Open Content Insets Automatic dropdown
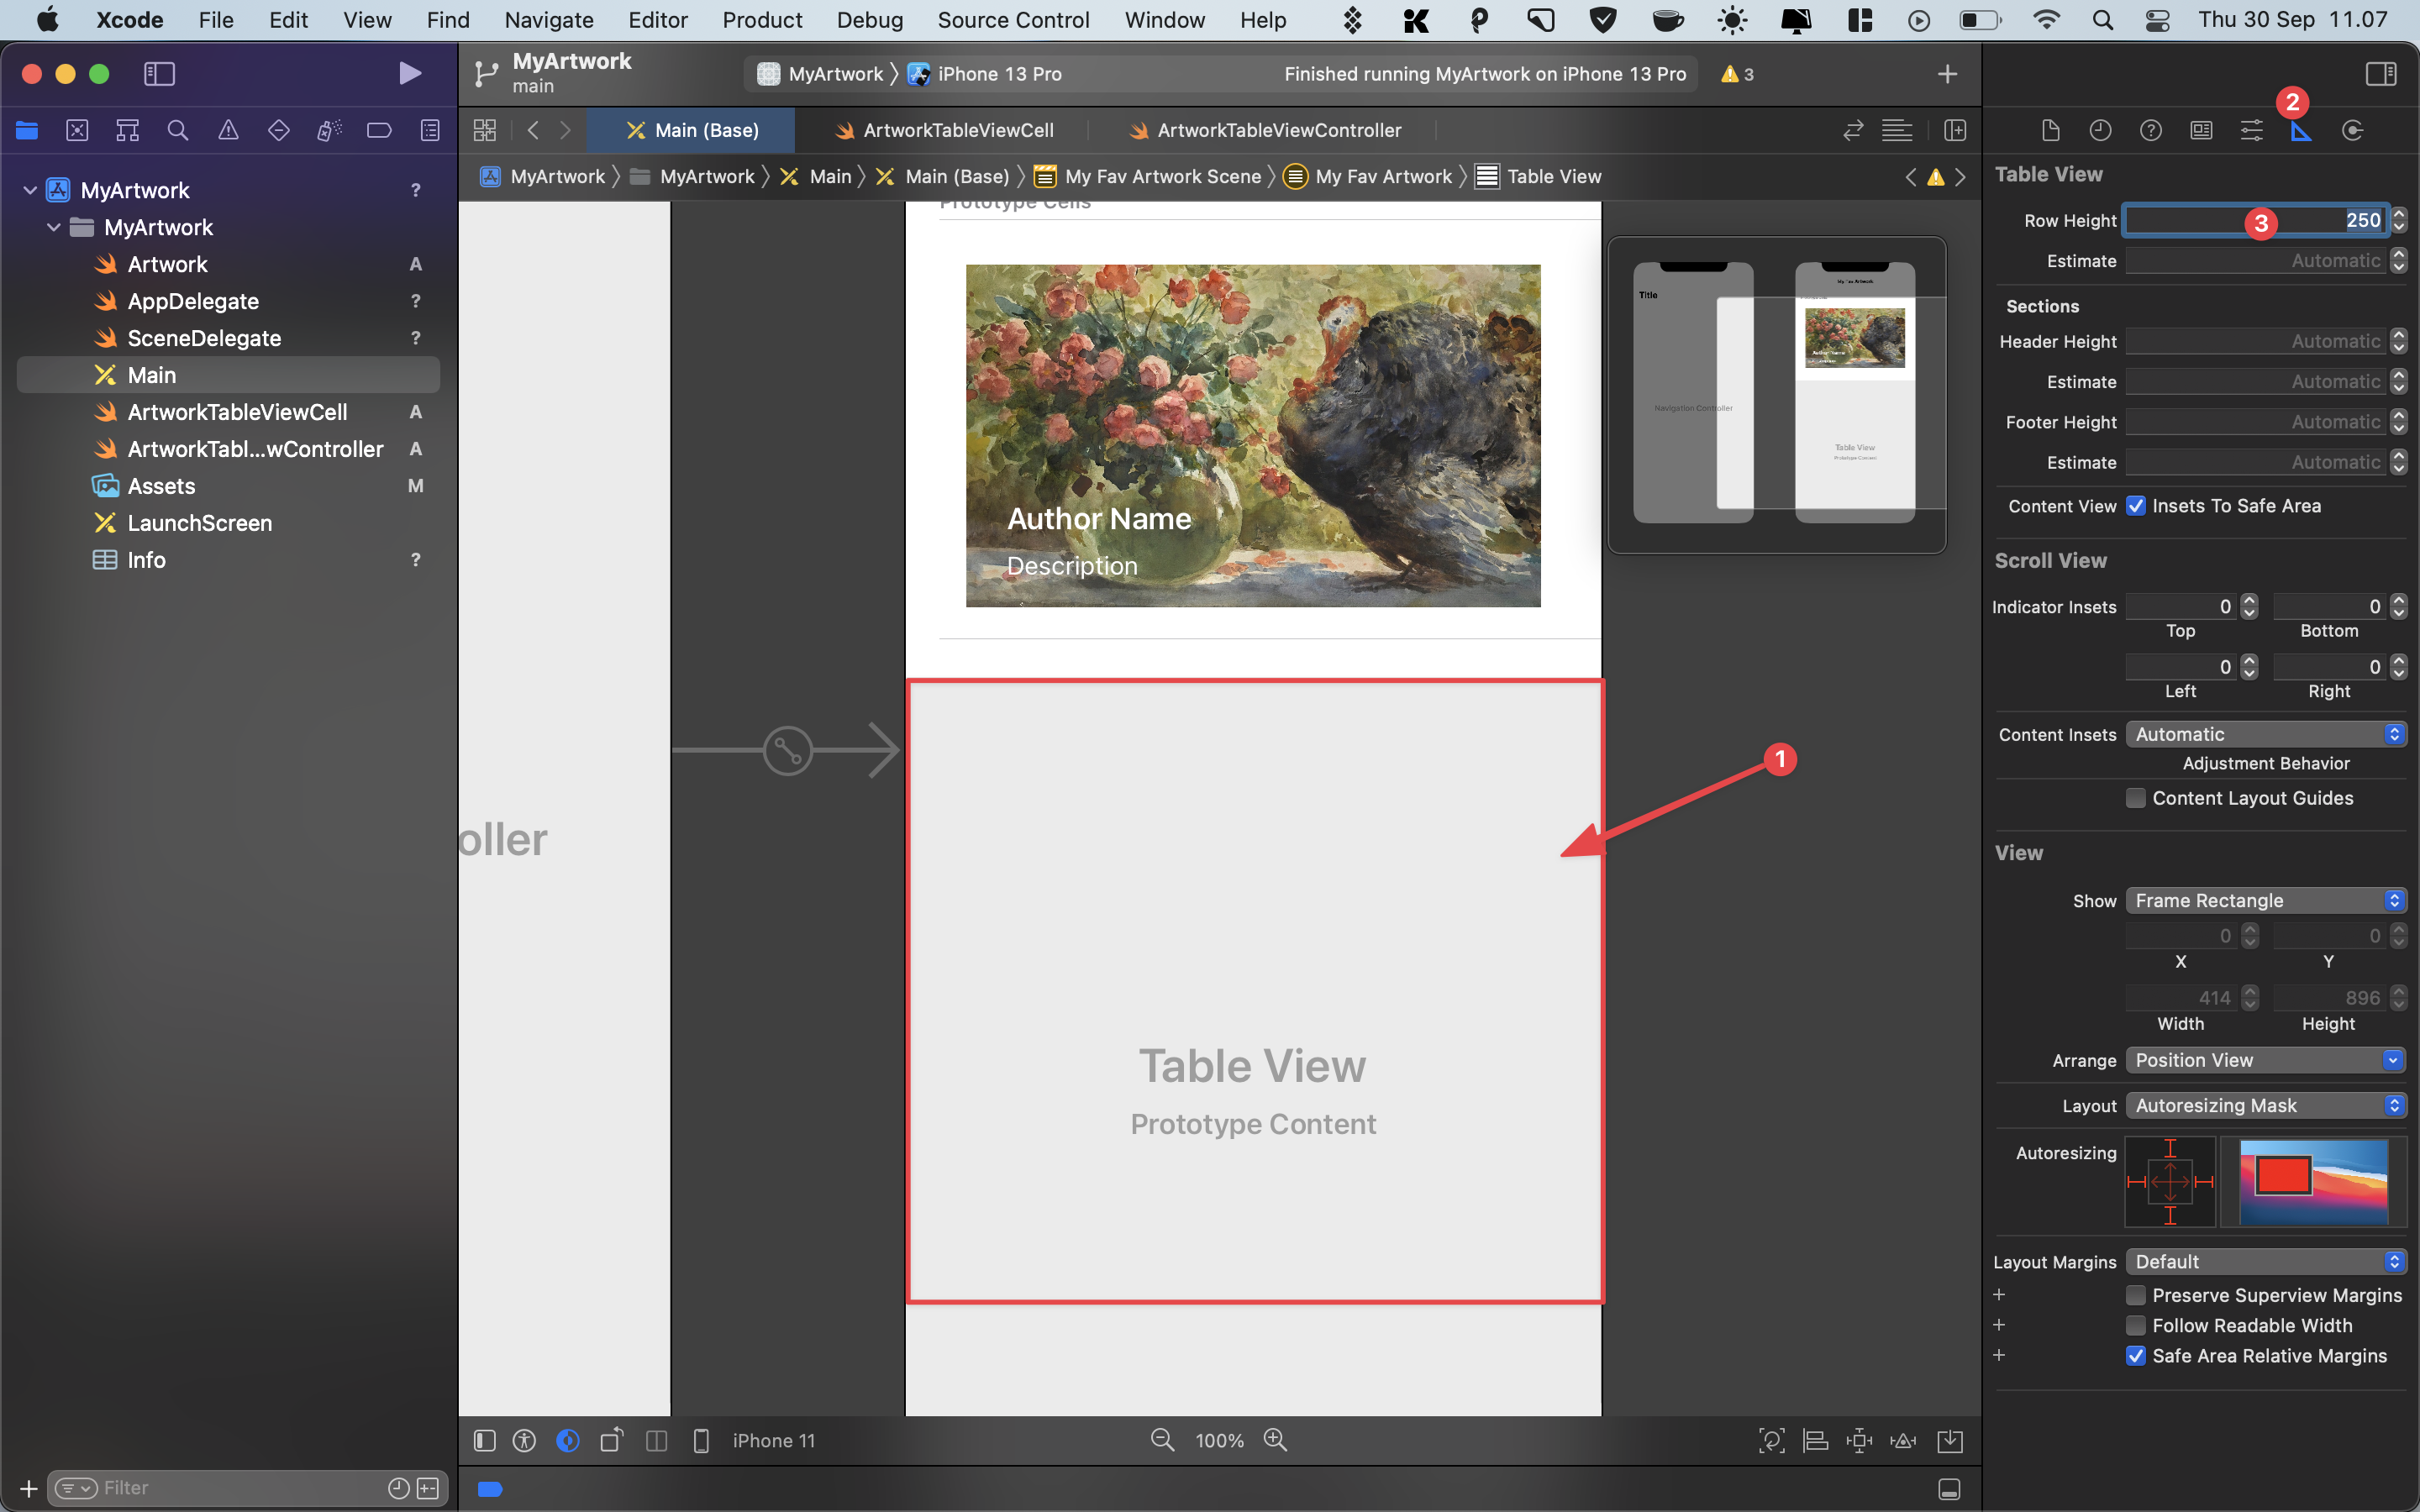 pos(2266,734)
